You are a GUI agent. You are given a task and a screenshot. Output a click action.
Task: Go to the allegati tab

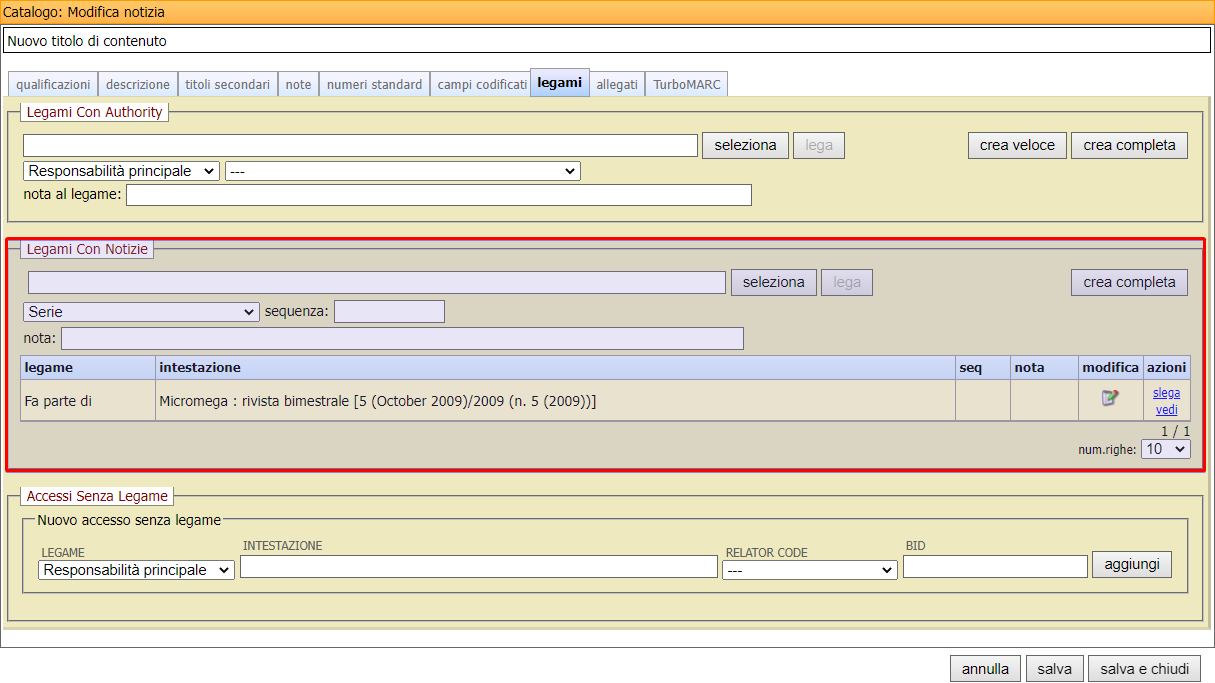[x=617, y=85]
